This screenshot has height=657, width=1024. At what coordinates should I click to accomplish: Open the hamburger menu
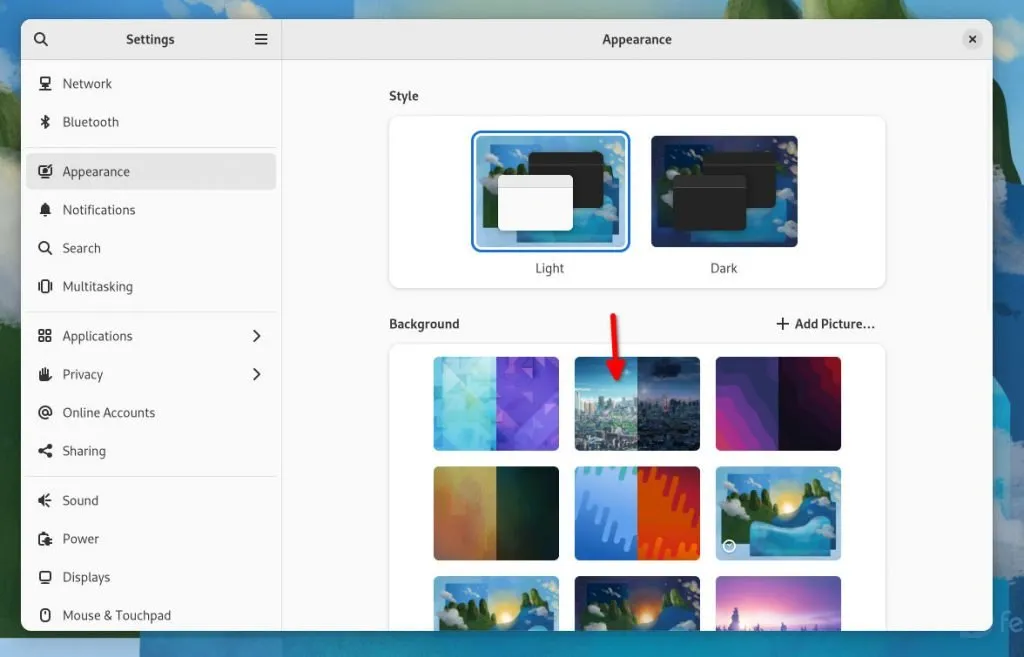(x=261, y=39)
